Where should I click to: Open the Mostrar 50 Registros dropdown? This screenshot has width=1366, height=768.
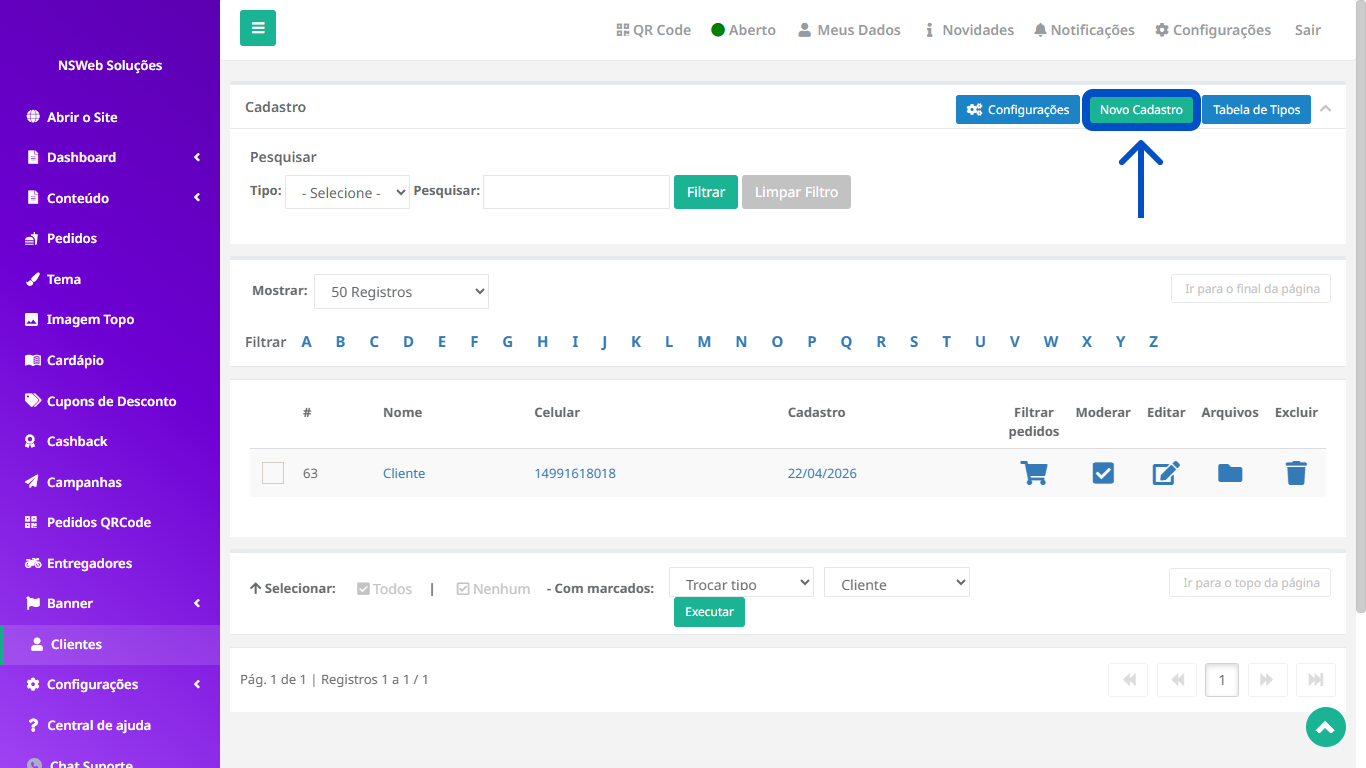(x=401, y=292)
